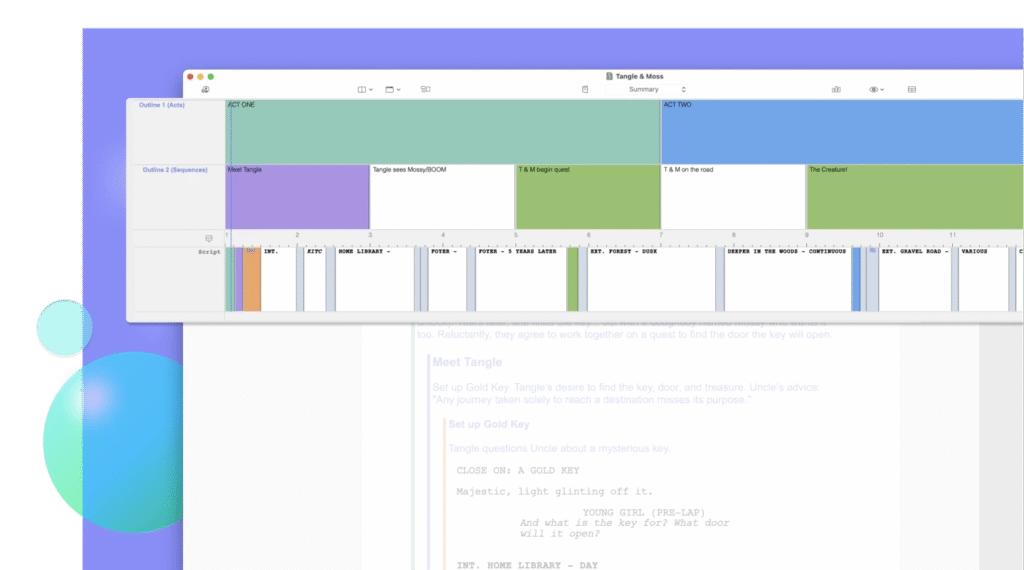
Task: Select the T & M begin quest sequence
Action: pos(587,198)
